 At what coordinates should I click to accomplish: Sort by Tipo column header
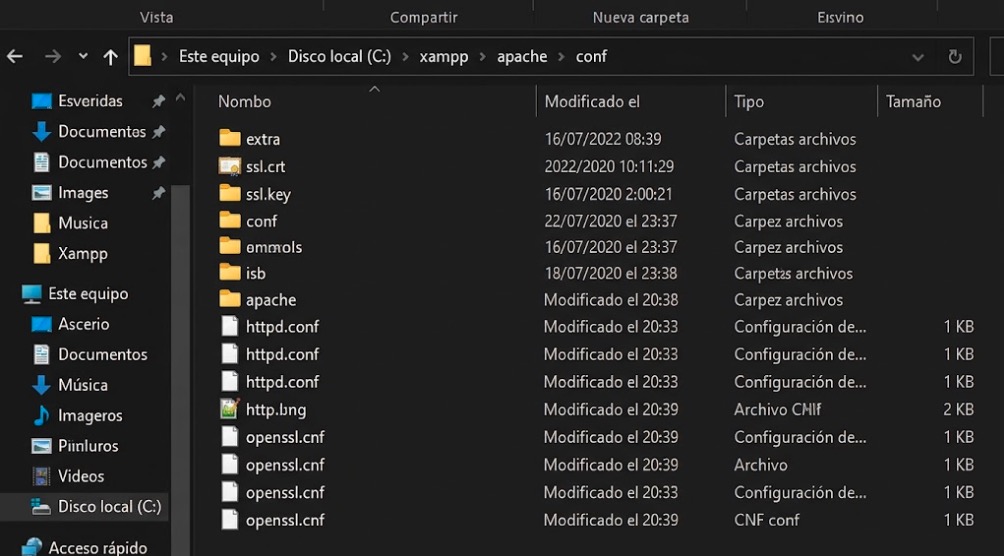pos(749,102)
